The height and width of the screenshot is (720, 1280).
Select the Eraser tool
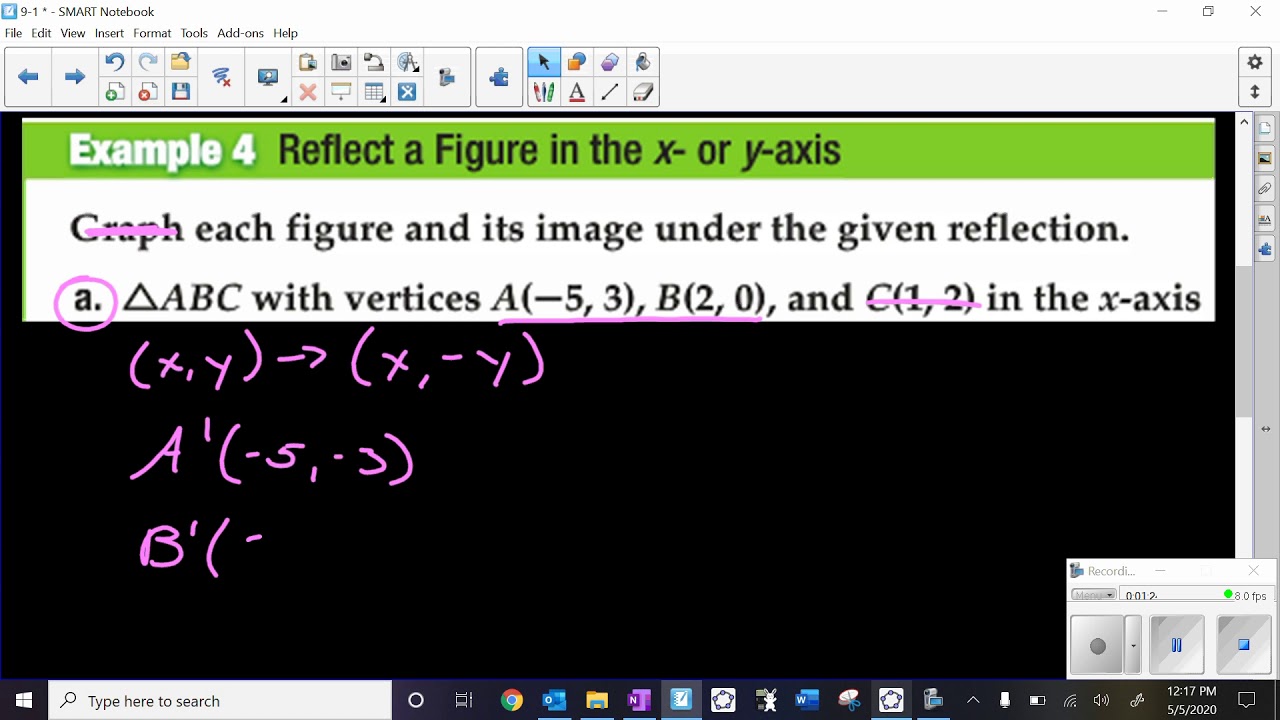(x=643, y=92)
